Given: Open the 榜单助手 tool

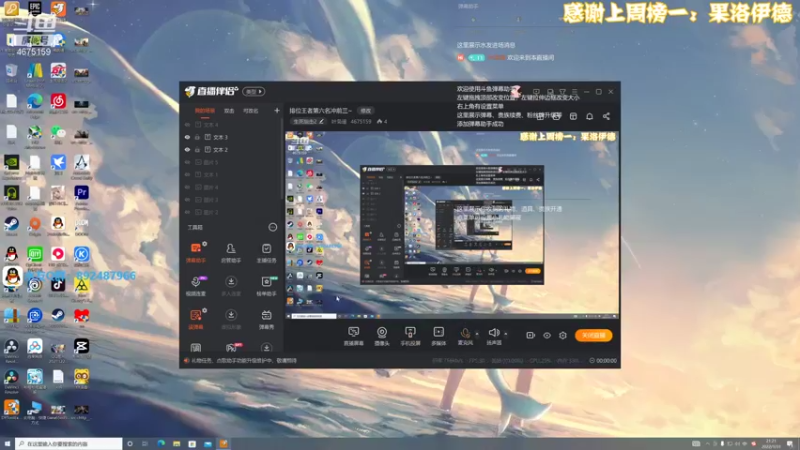Looking at the screenshot, I should pyautogui.click(x=266, y=286).
